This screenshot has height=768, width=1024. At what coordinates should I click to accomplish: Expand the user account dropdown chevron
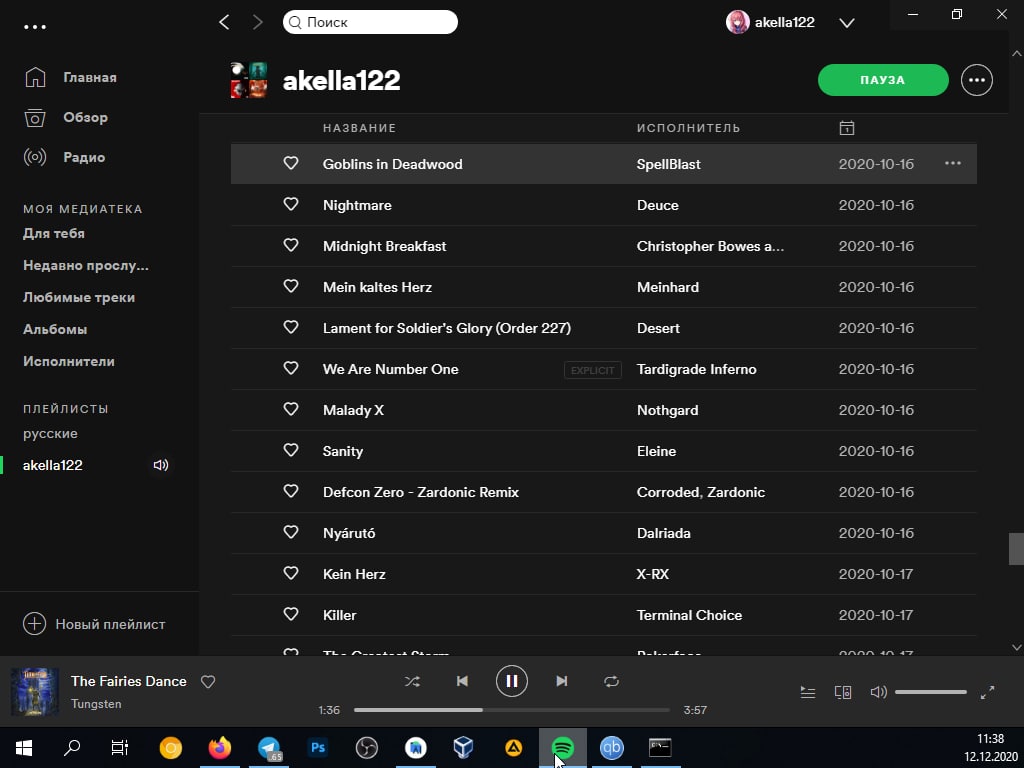pos(847,23)
